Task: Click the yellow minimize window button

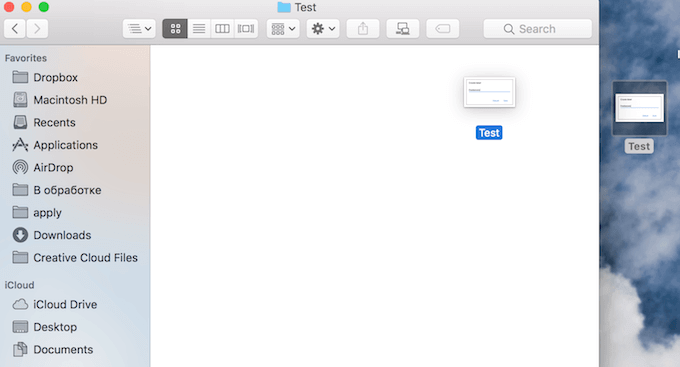Action: (26, 7)
